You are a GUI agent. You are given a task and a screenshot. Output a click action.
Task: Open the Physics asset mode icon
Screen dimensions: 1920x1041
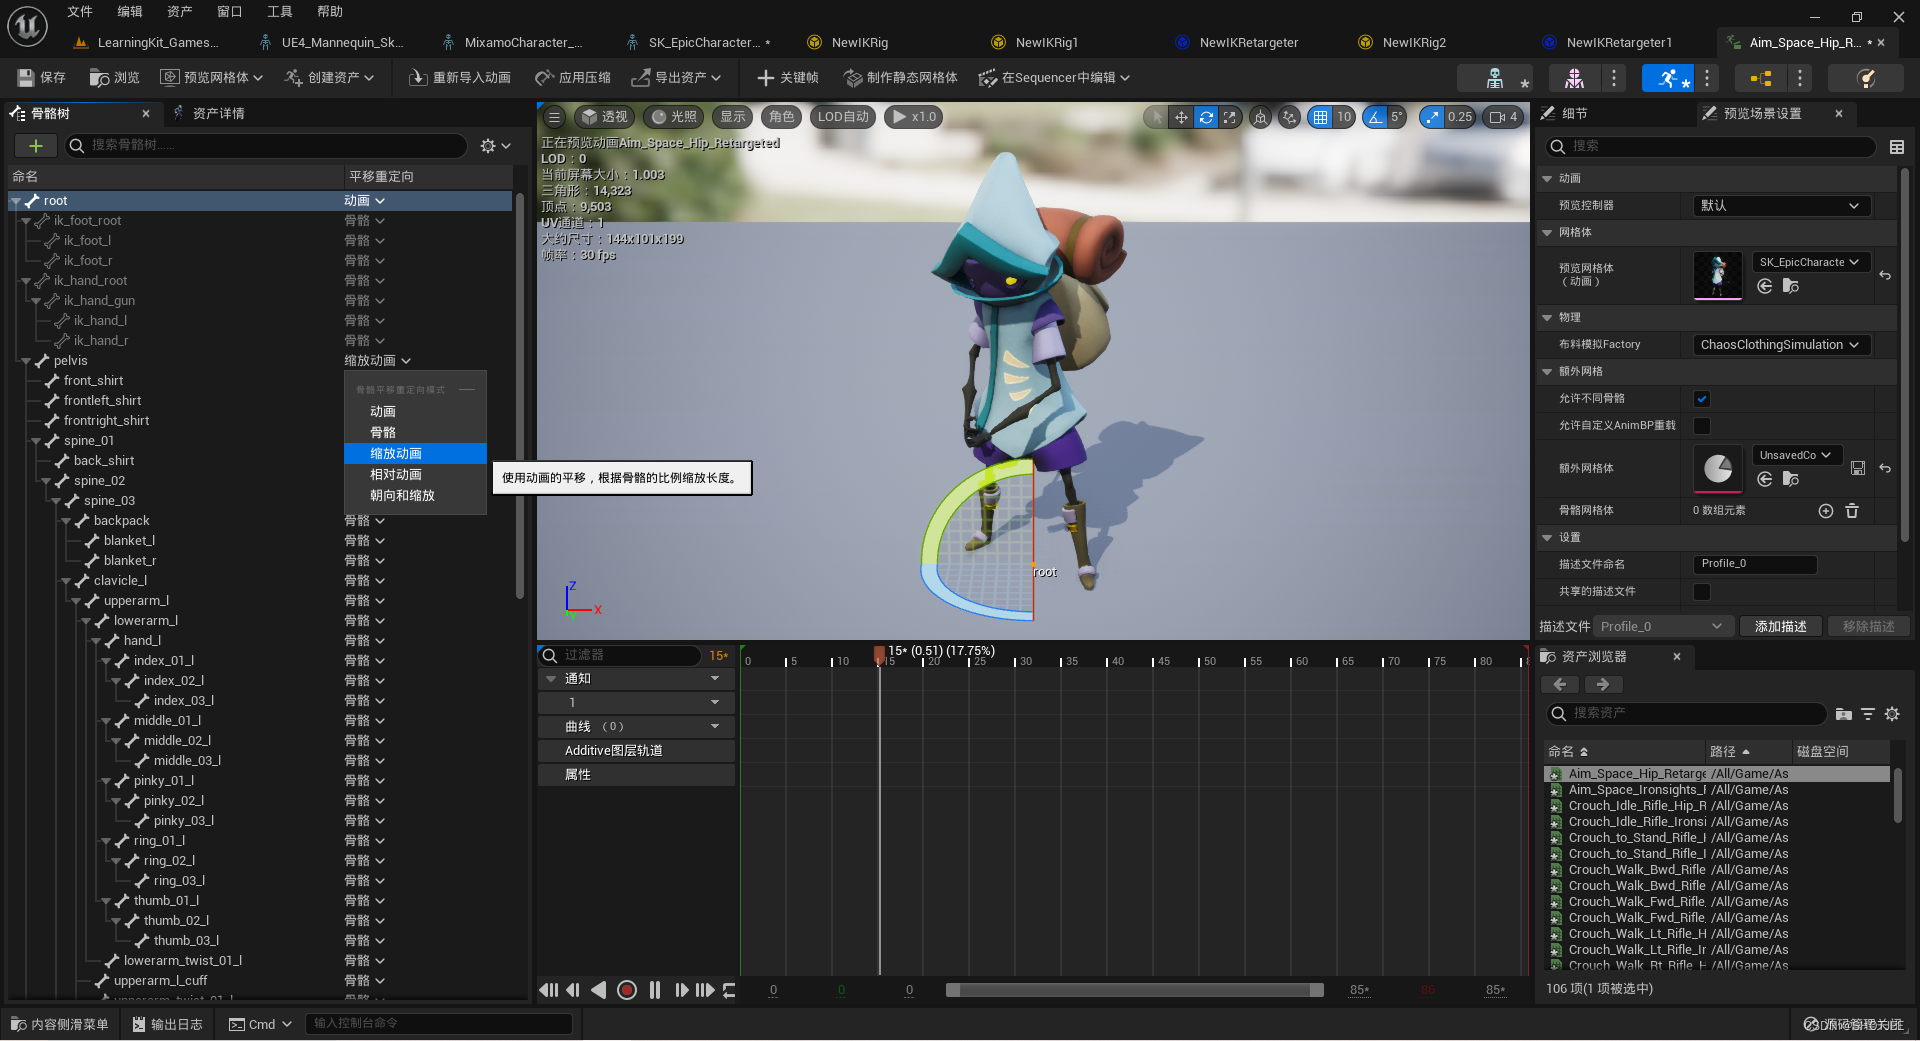[x=1865, y=78]
